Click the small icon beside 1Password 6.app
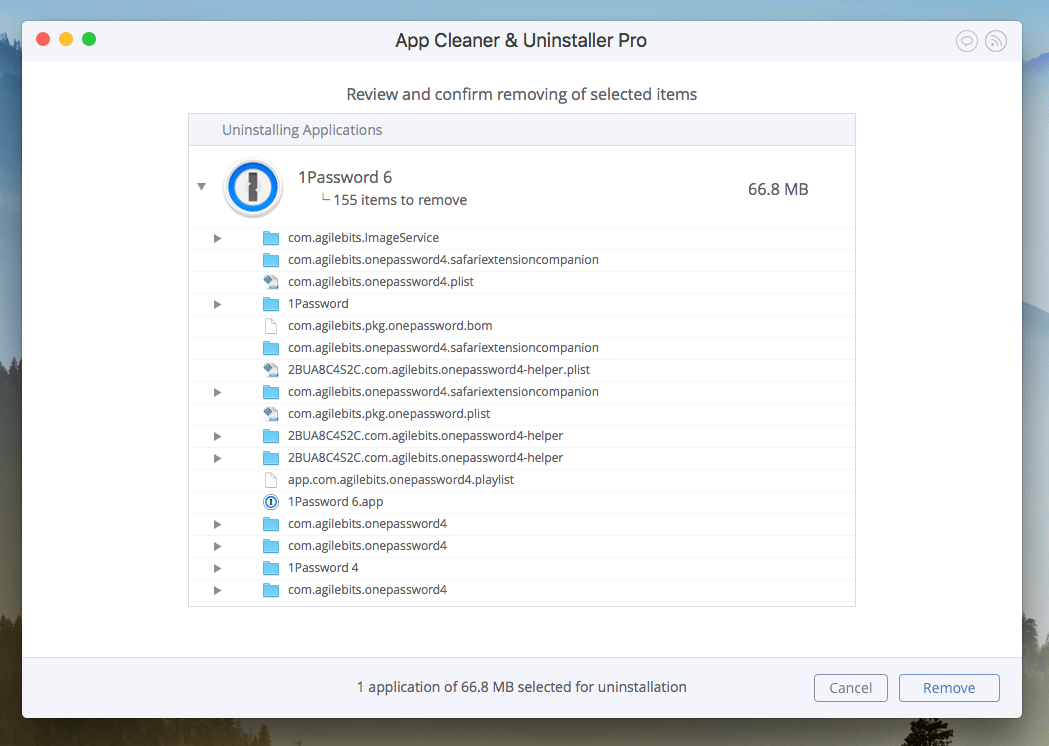Image resolution: width=1049 pixels, height=746 pixels. click(271, 502)
